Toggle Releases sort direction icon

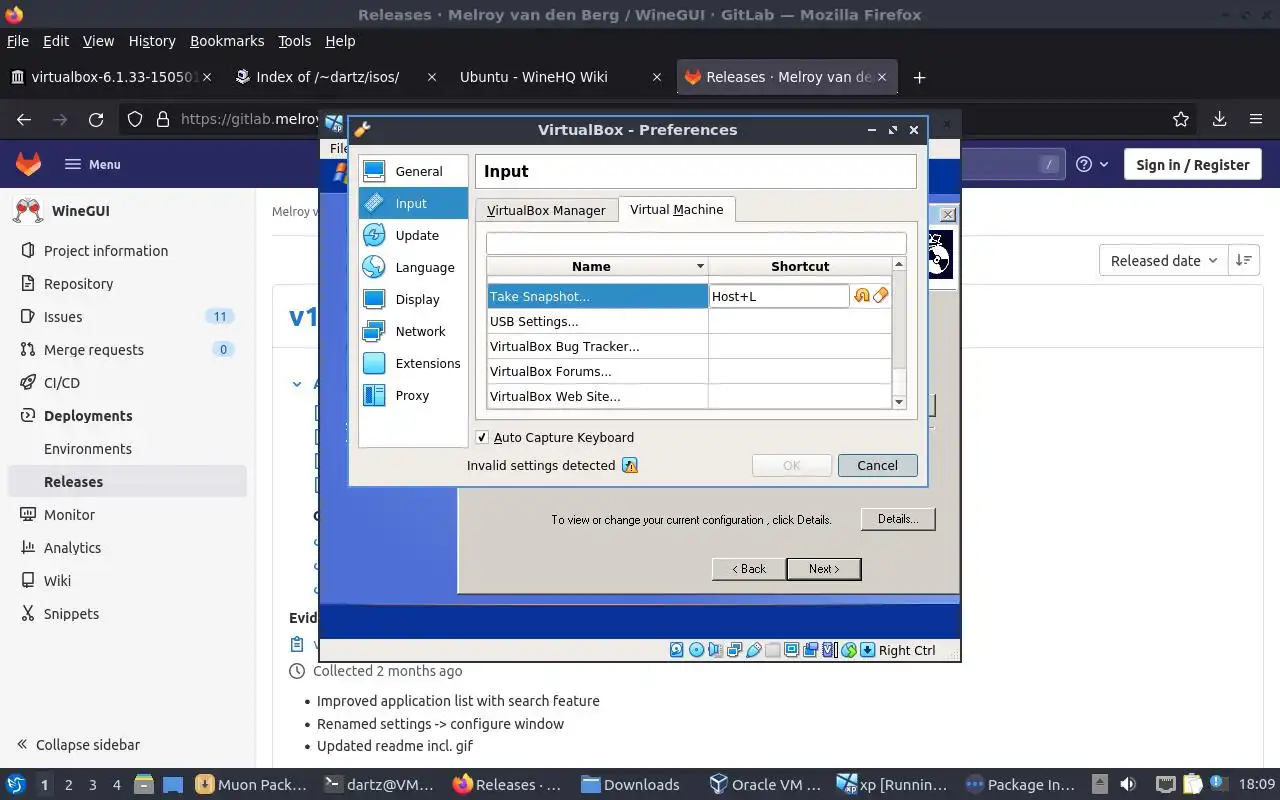[x=1244, y=260]
